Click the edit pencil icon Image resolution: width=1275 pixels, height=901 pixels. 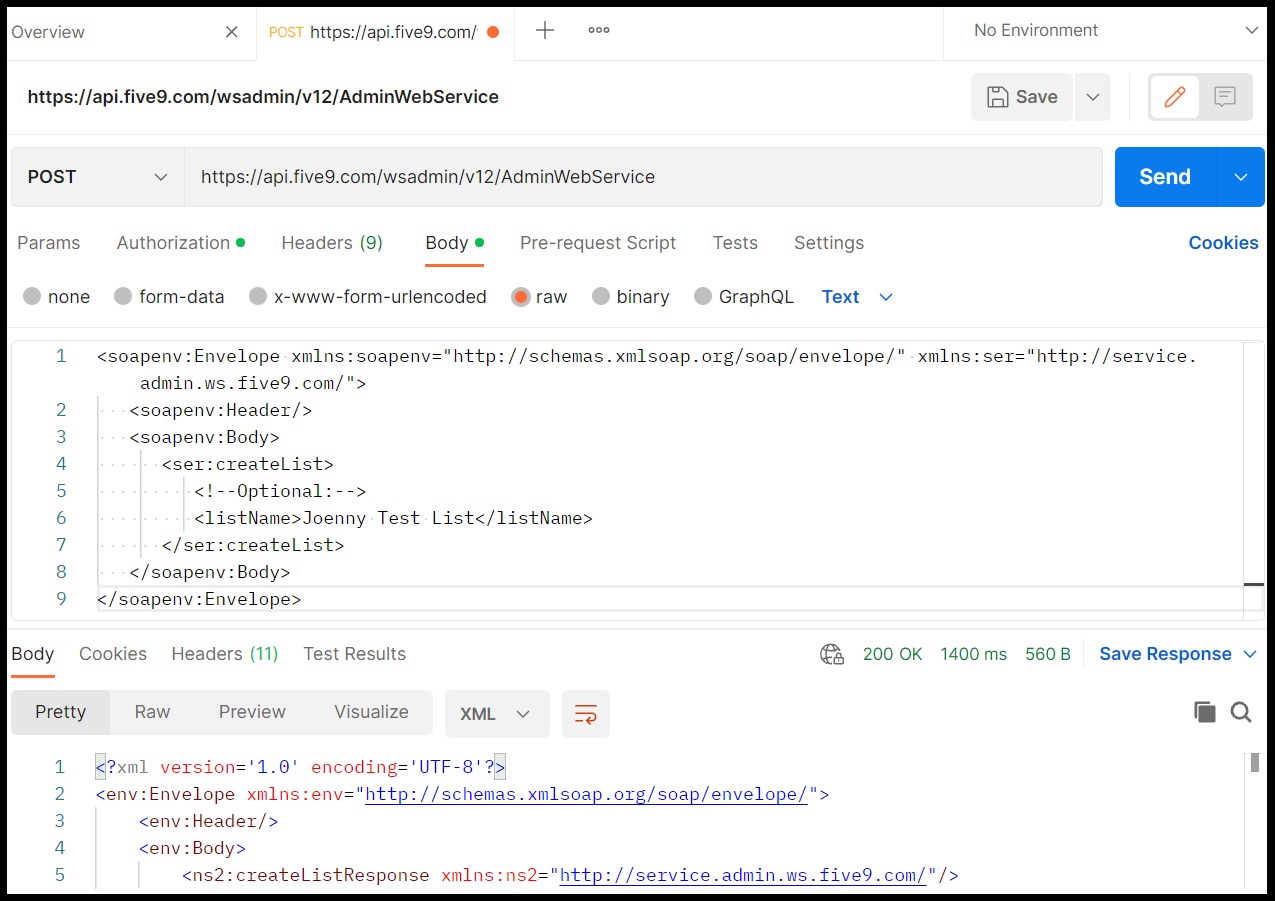[x=1175, y=97]
